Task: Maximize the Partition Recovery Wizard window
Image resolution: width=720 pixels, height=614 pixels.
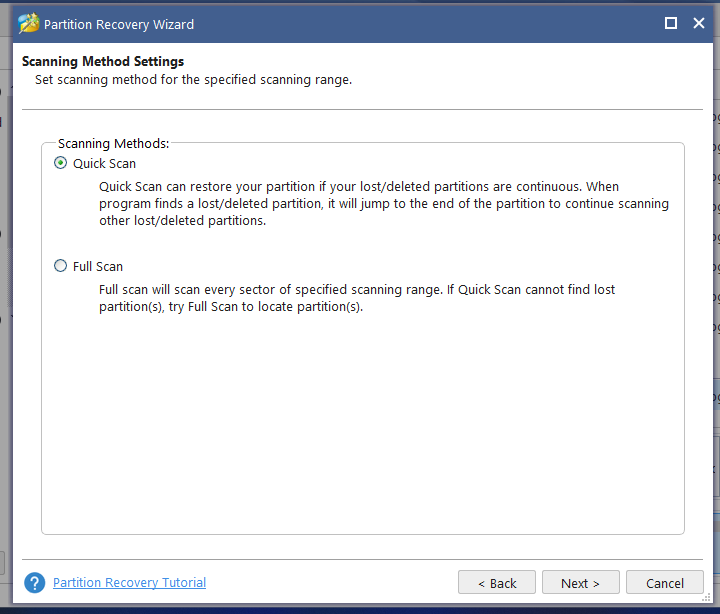Action: point(671,23)
